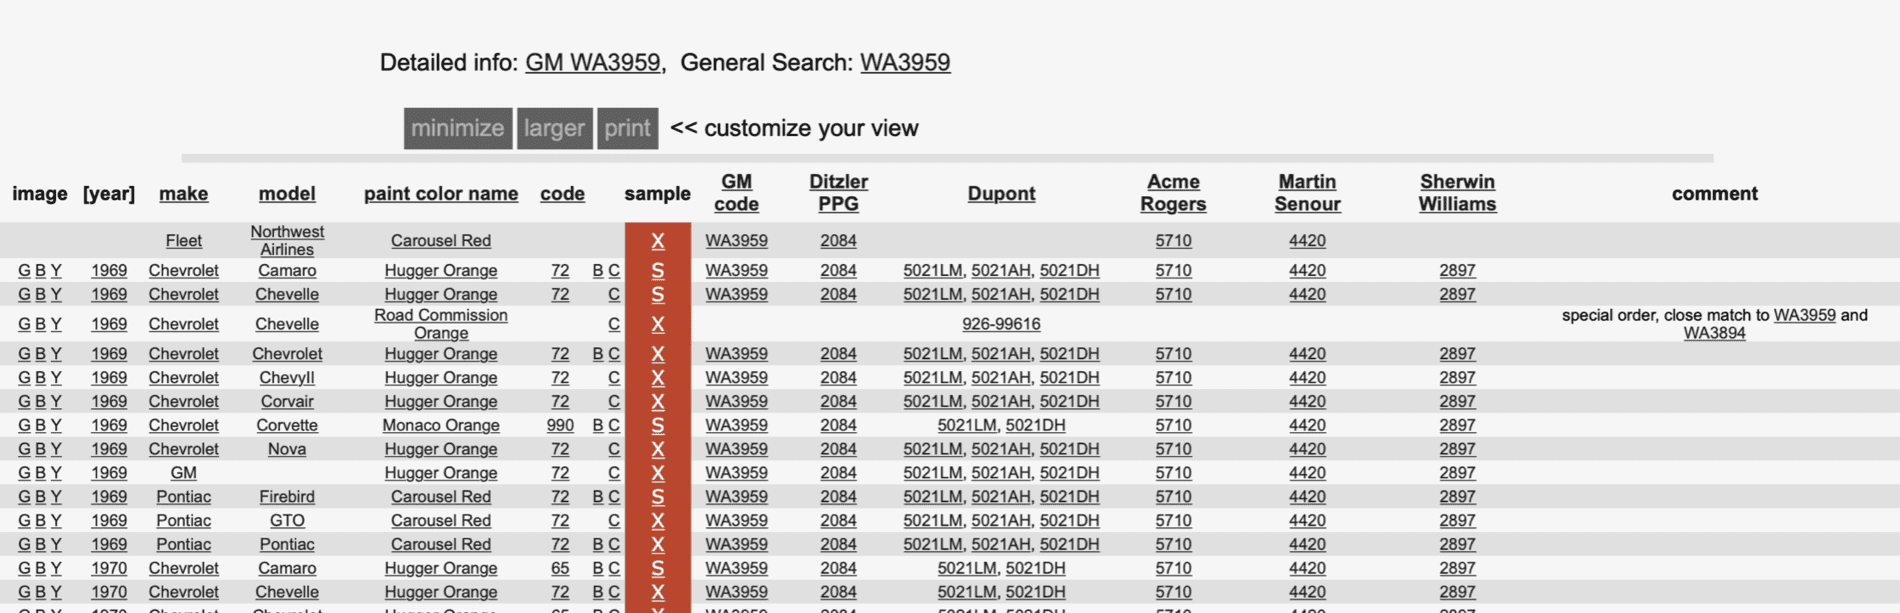This screenshot has width=1900, height=613.
Task: Open the Carousel Red link in Fleet row
Action: click(x=441, y=241)
